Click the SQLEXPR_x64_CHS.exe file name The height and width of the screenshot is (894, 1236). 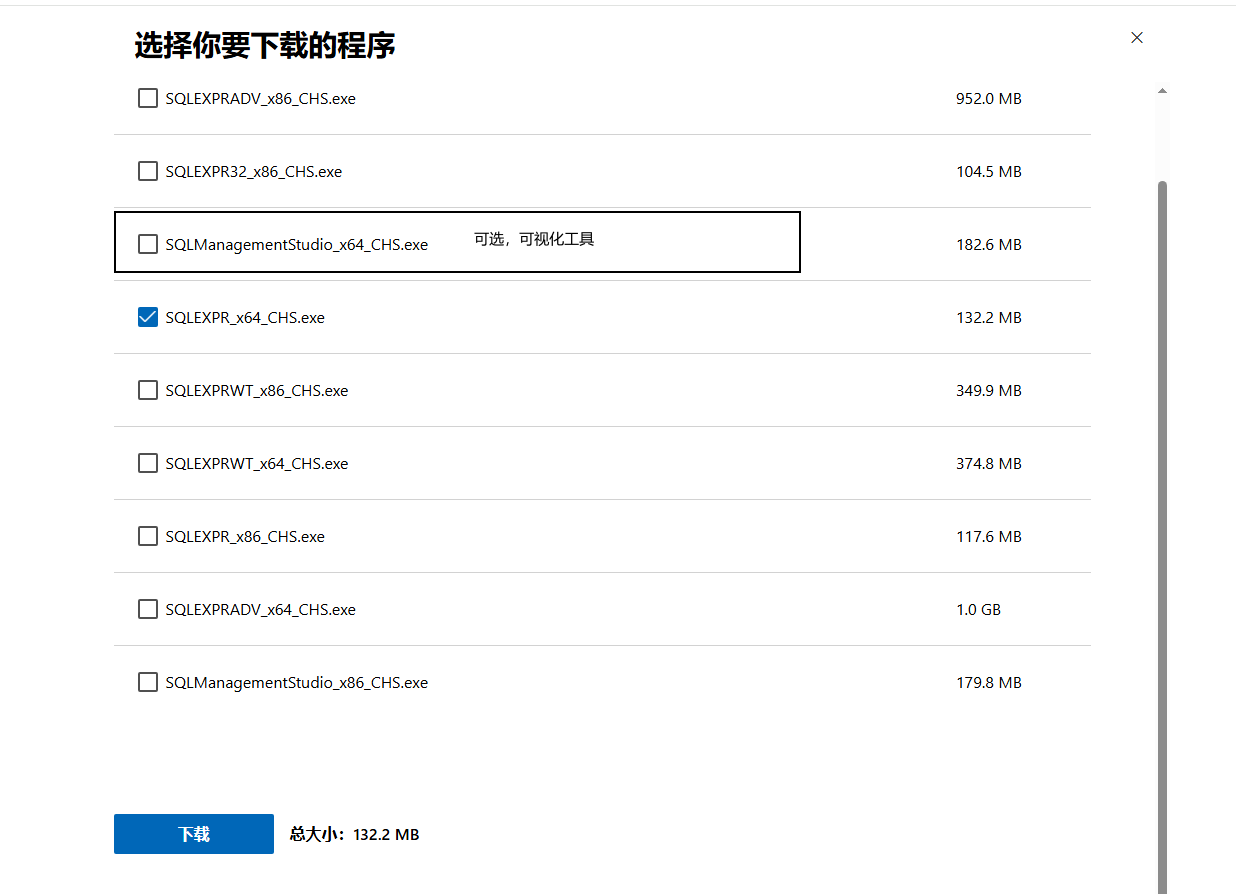(245, 318)
